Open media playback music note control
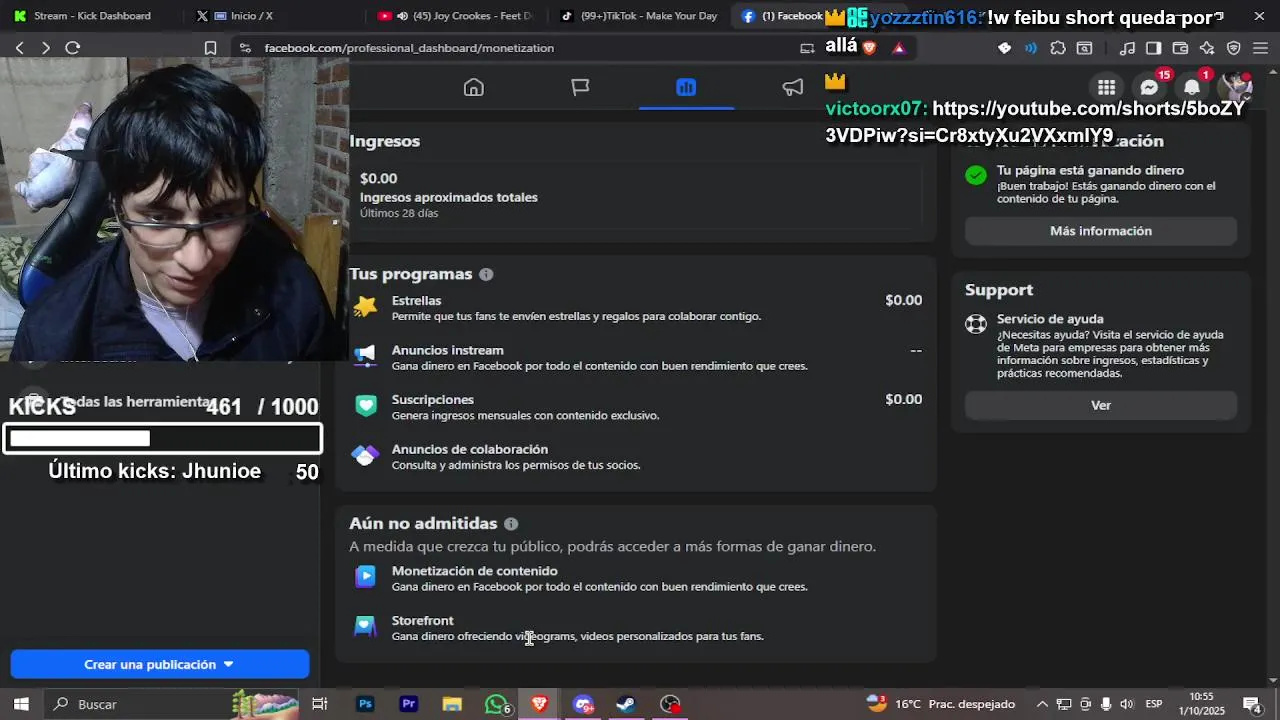The height and width of the screenshot is (720, 1280). pos(1127,48)
